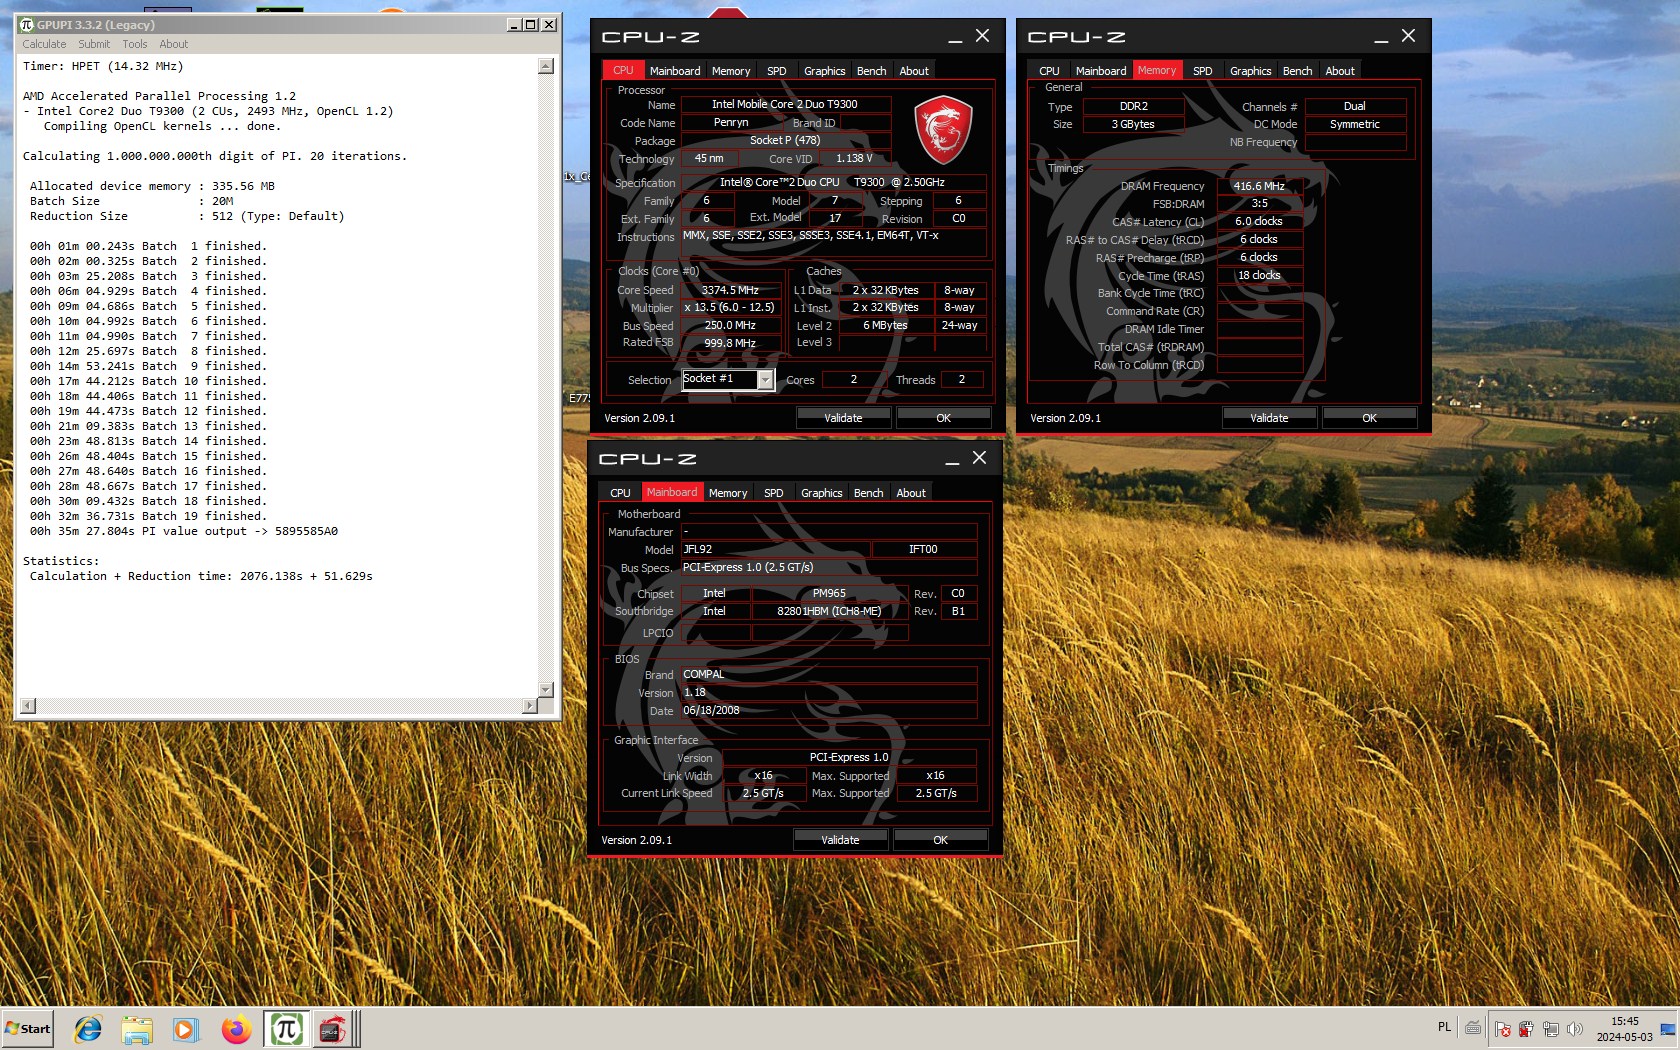Select CPU tab in top-left CPU-Z window
This screenshot has width=1680, height=1050.
(623, 70)
